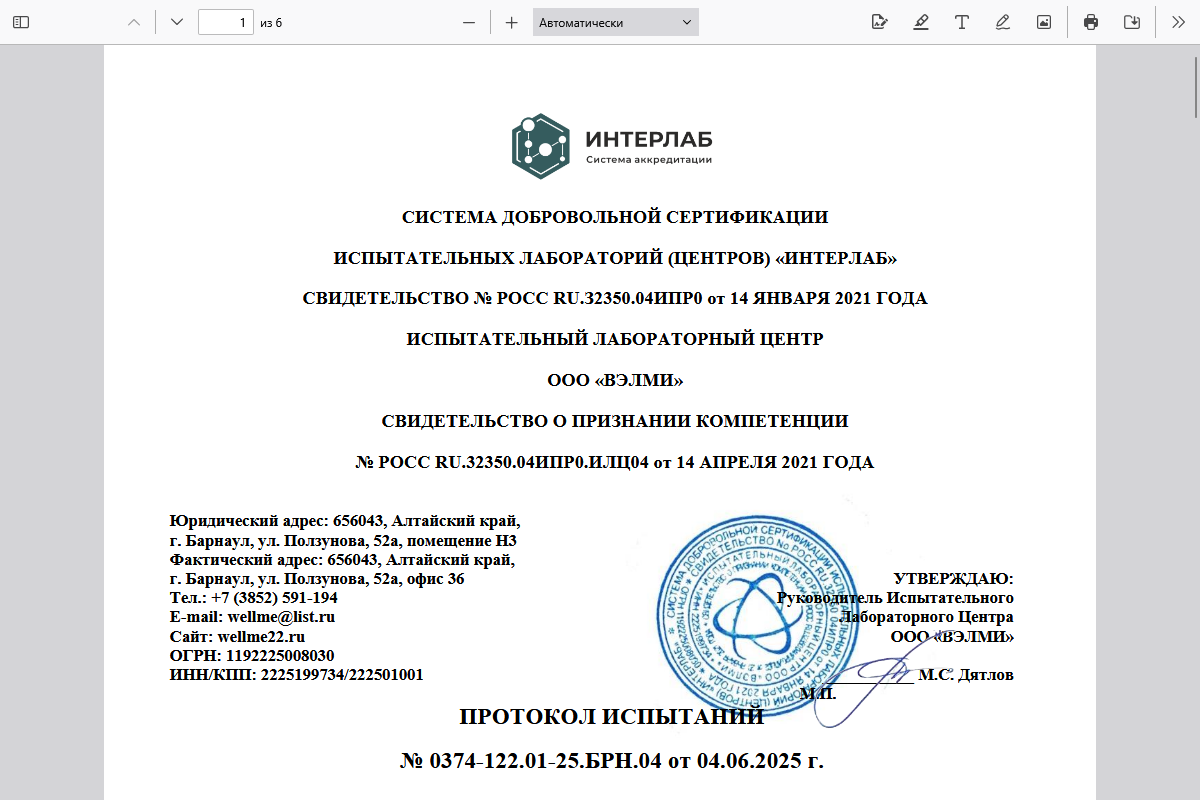This screenshot has height=800, width=1200.
Task: Click the site address 'wellme22.ru'
Action: tap(259, 636)
